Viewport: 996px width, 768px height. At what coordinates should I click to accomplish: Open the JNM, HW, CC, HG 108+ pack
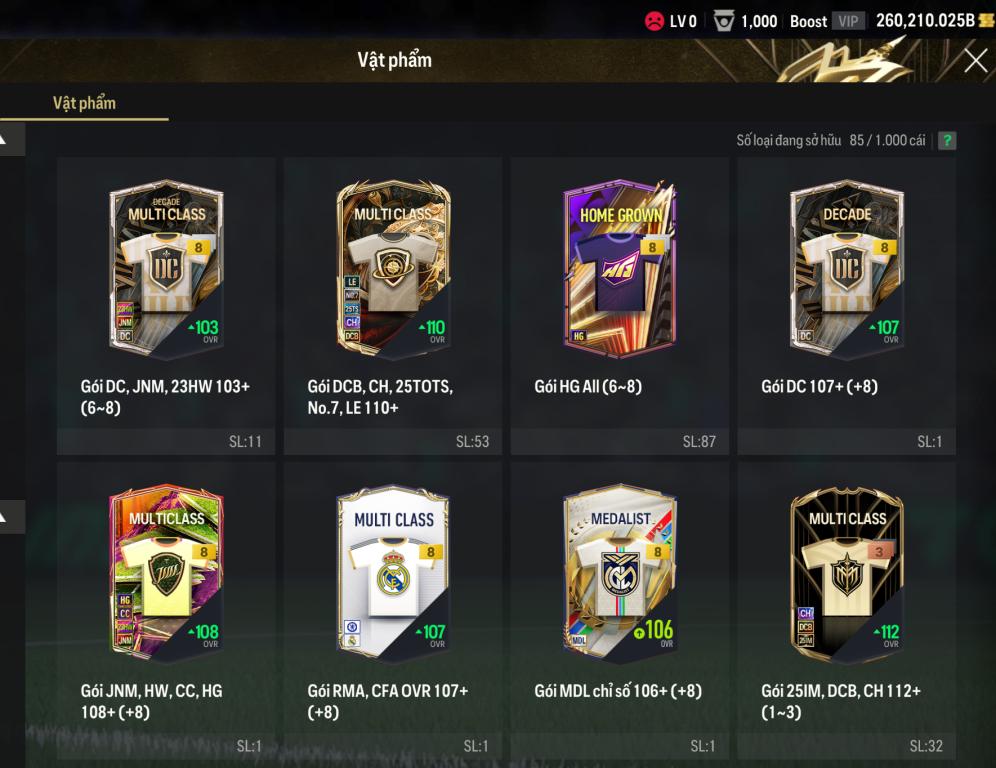(x=166, y=610)
